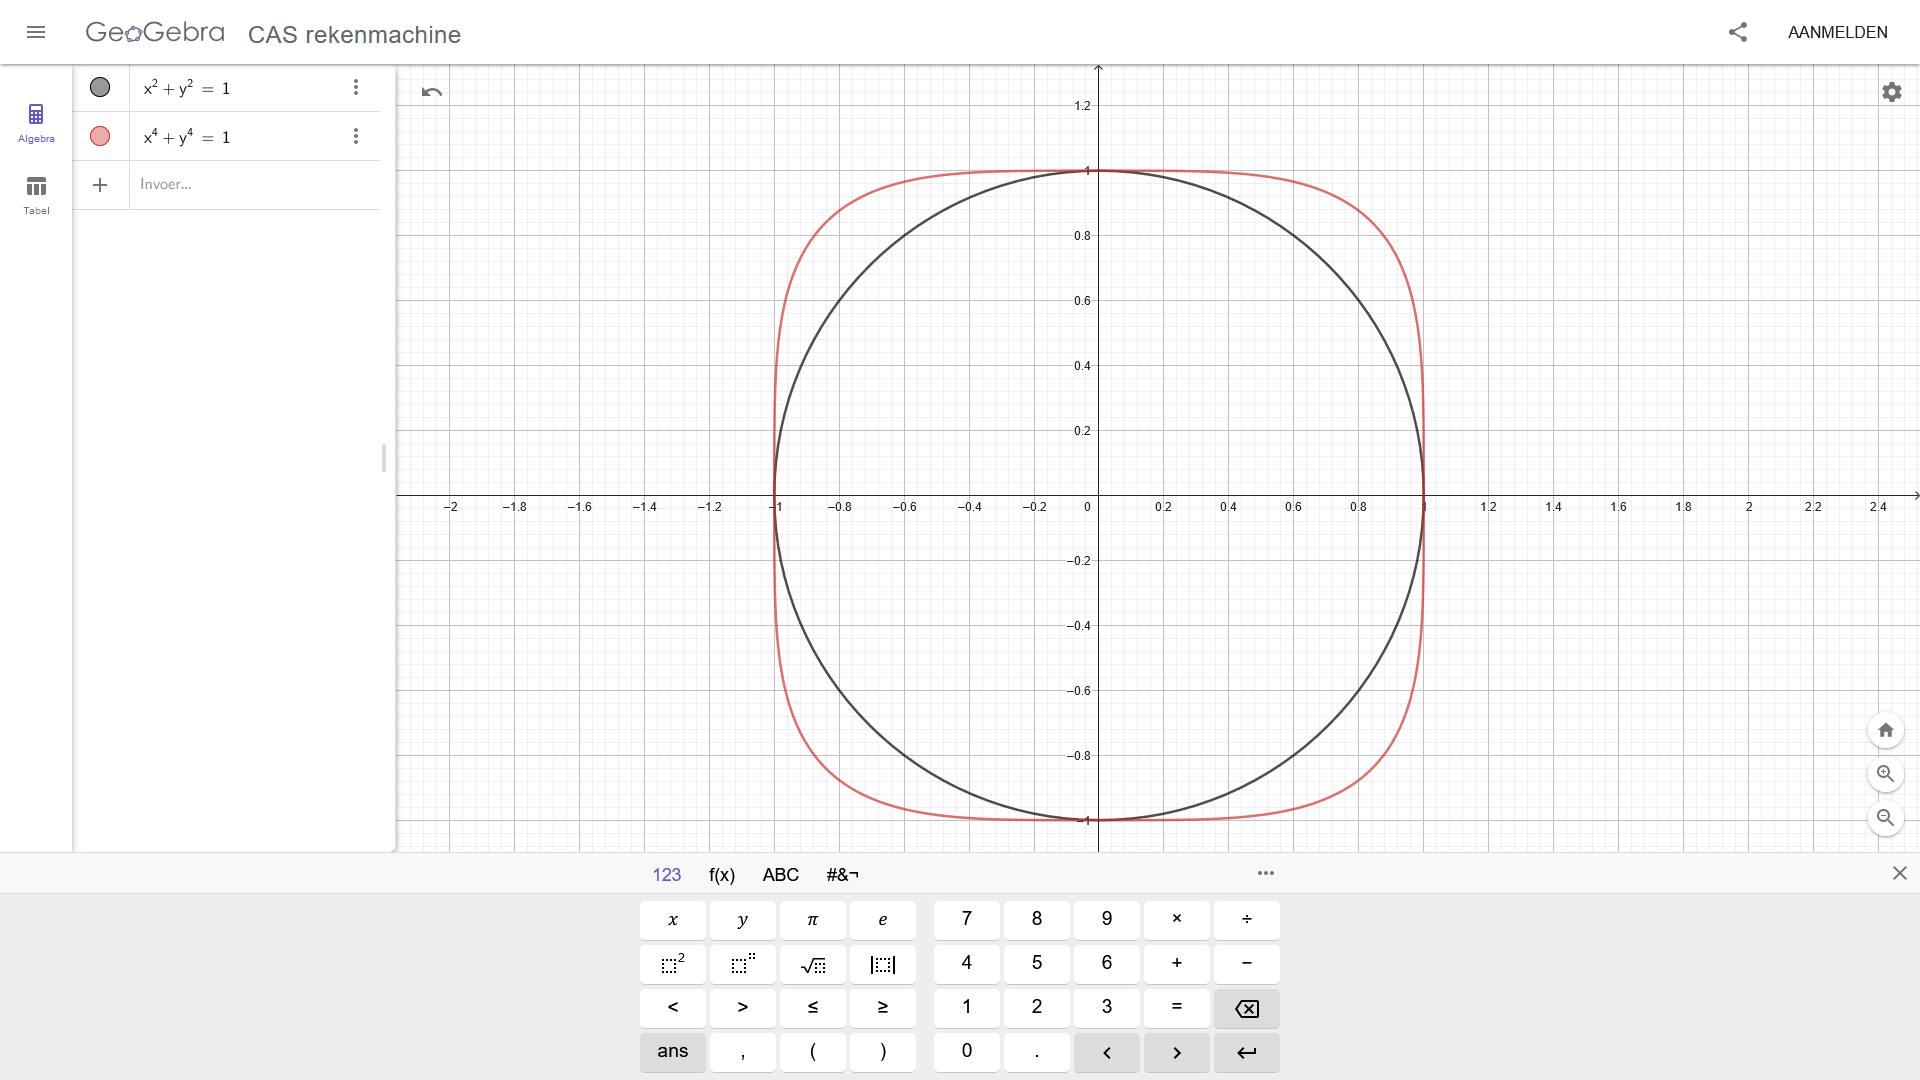1920x1080 pixels.
Task: Zoom out on the graph
Action: [x=1885, y=818]
